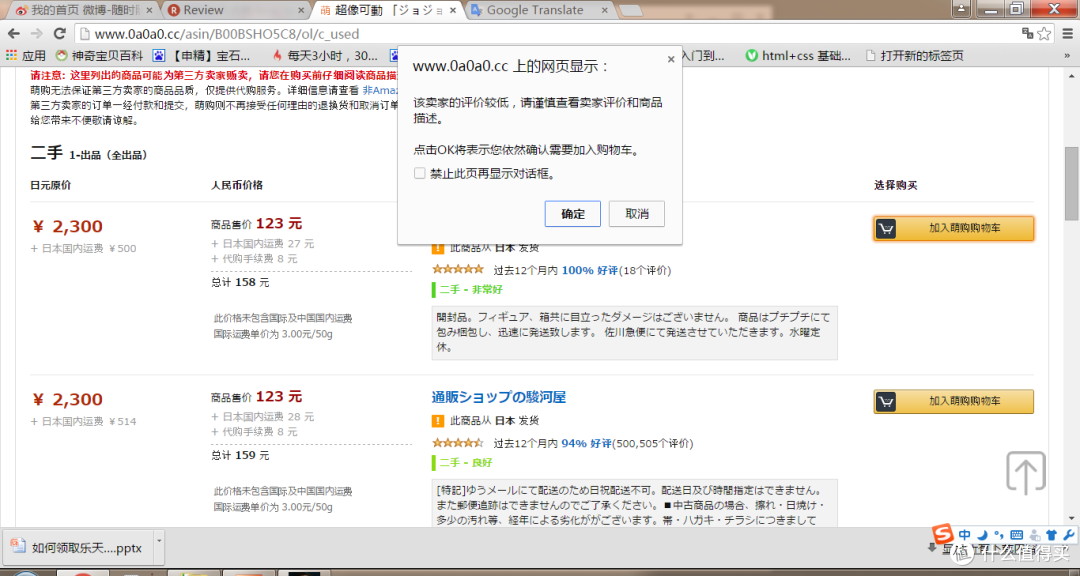Open the Sogou soft keyboard icon
This screenshot has width=1080, height=576.
(x=1017, y=535)
